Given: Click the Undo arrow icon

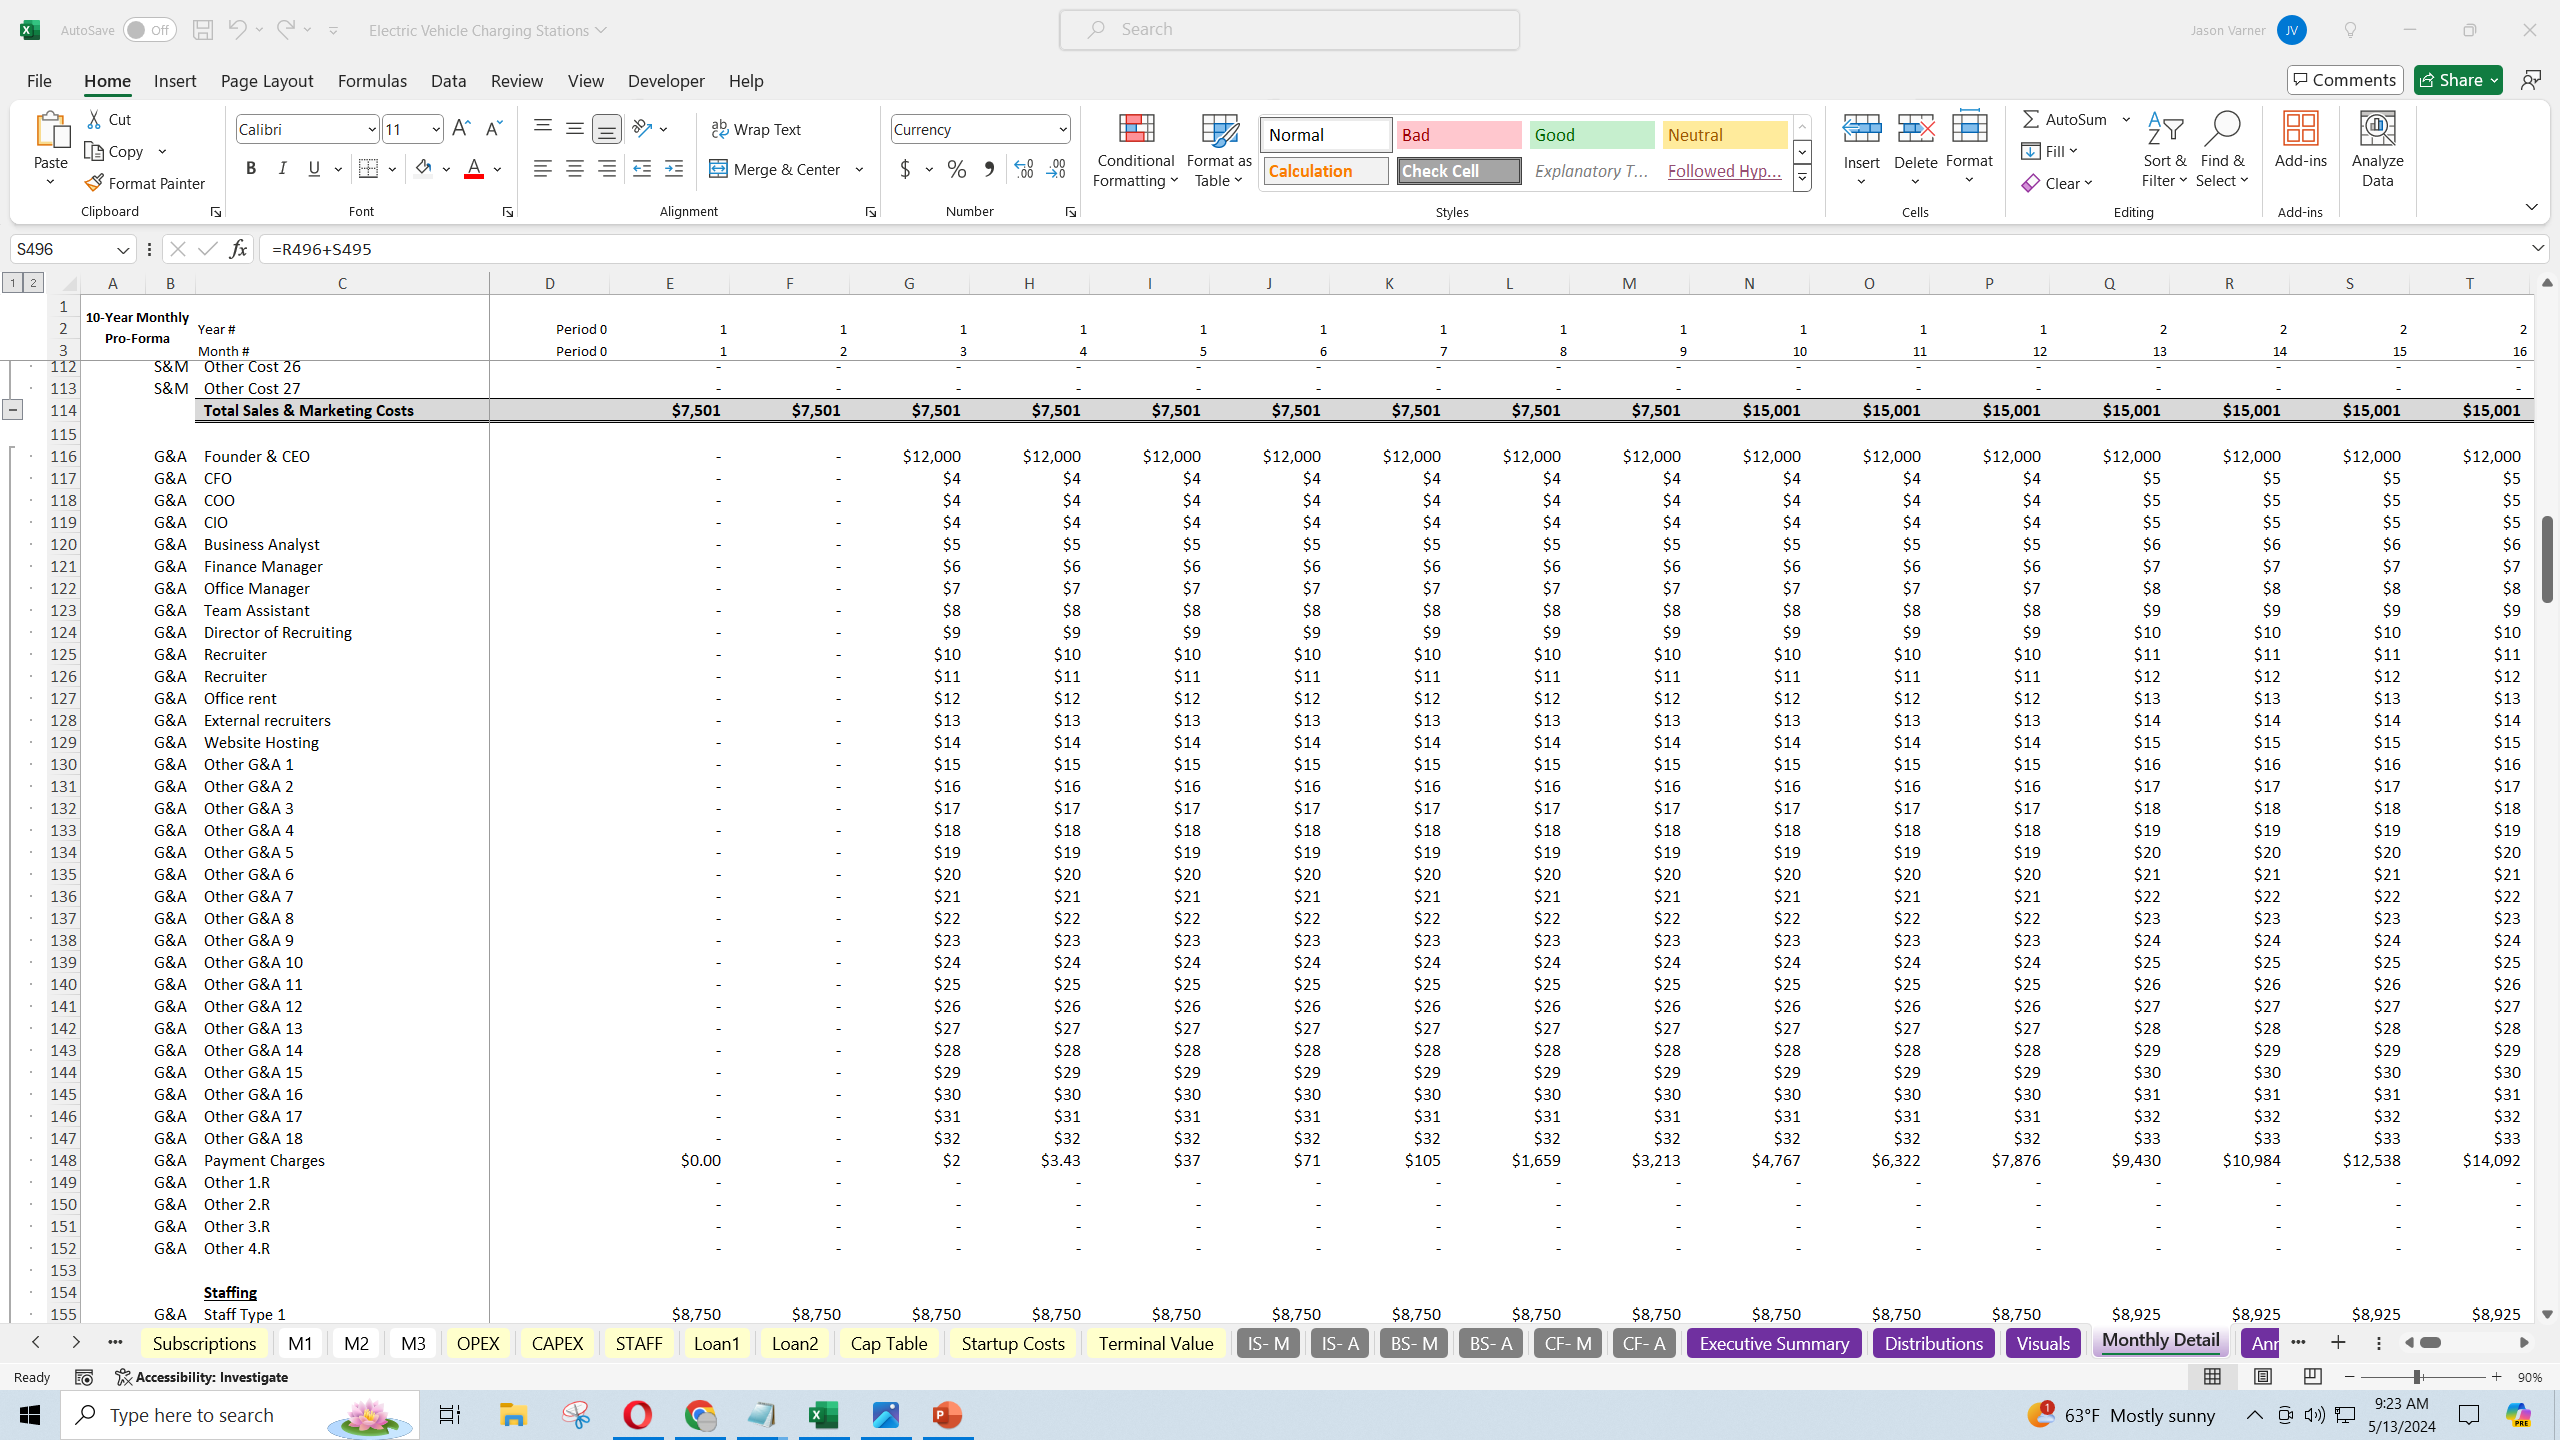Looking at the screenshot, I should (x=237, y=30).
